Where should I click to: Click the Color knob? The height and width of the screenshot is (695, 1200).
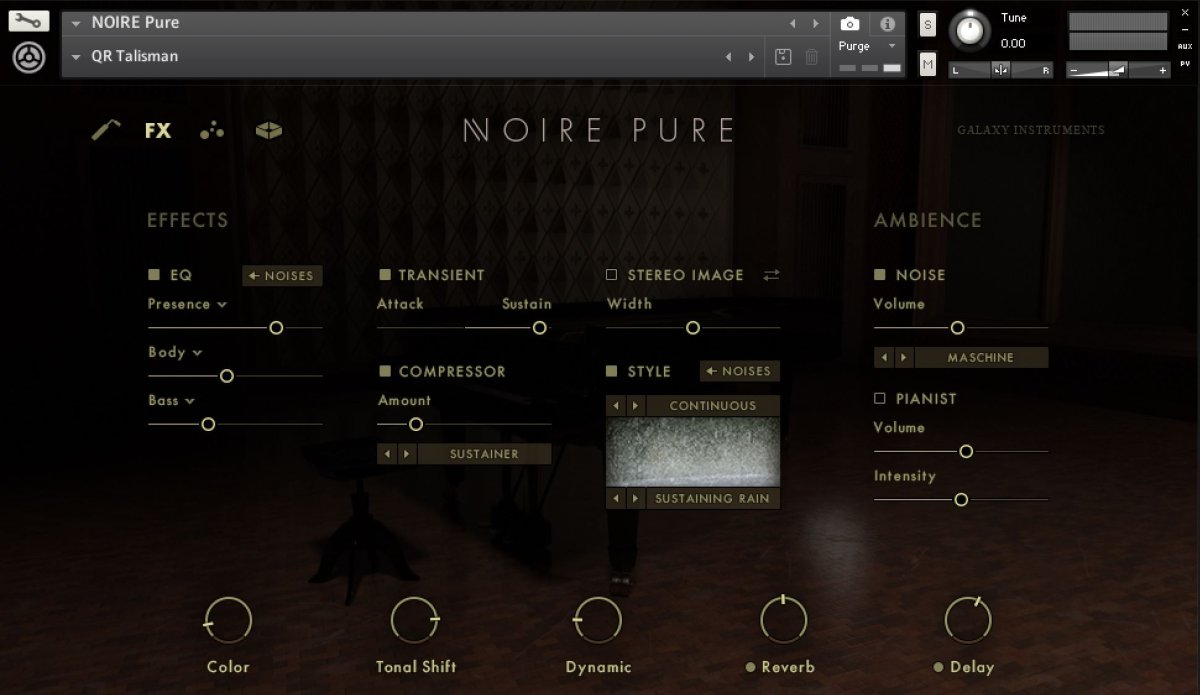[x=228, y=620]
